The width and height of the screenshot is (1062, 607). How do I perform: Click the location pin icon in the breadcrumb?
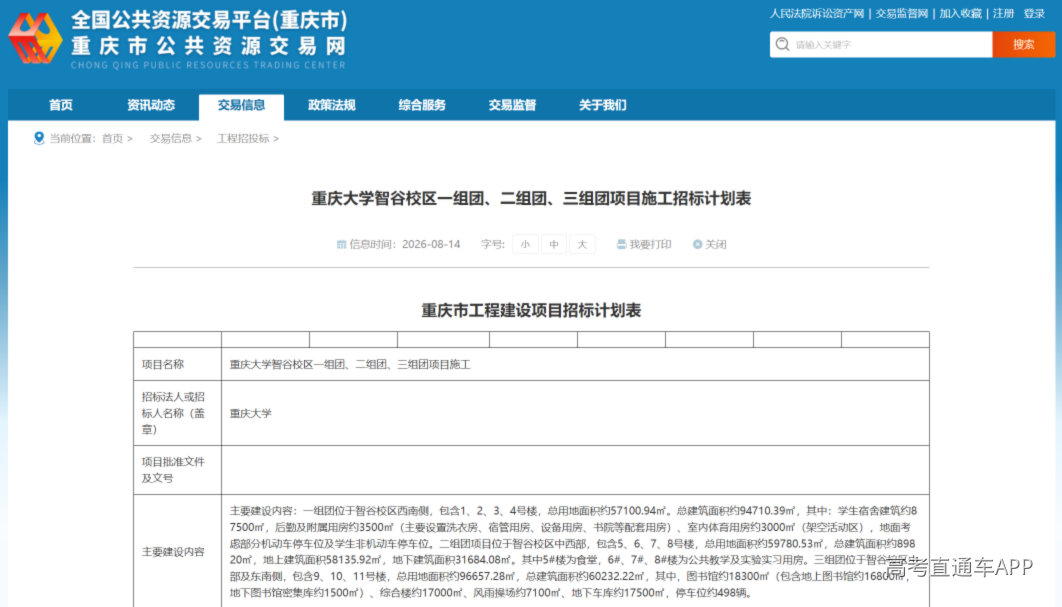[39, 138]
